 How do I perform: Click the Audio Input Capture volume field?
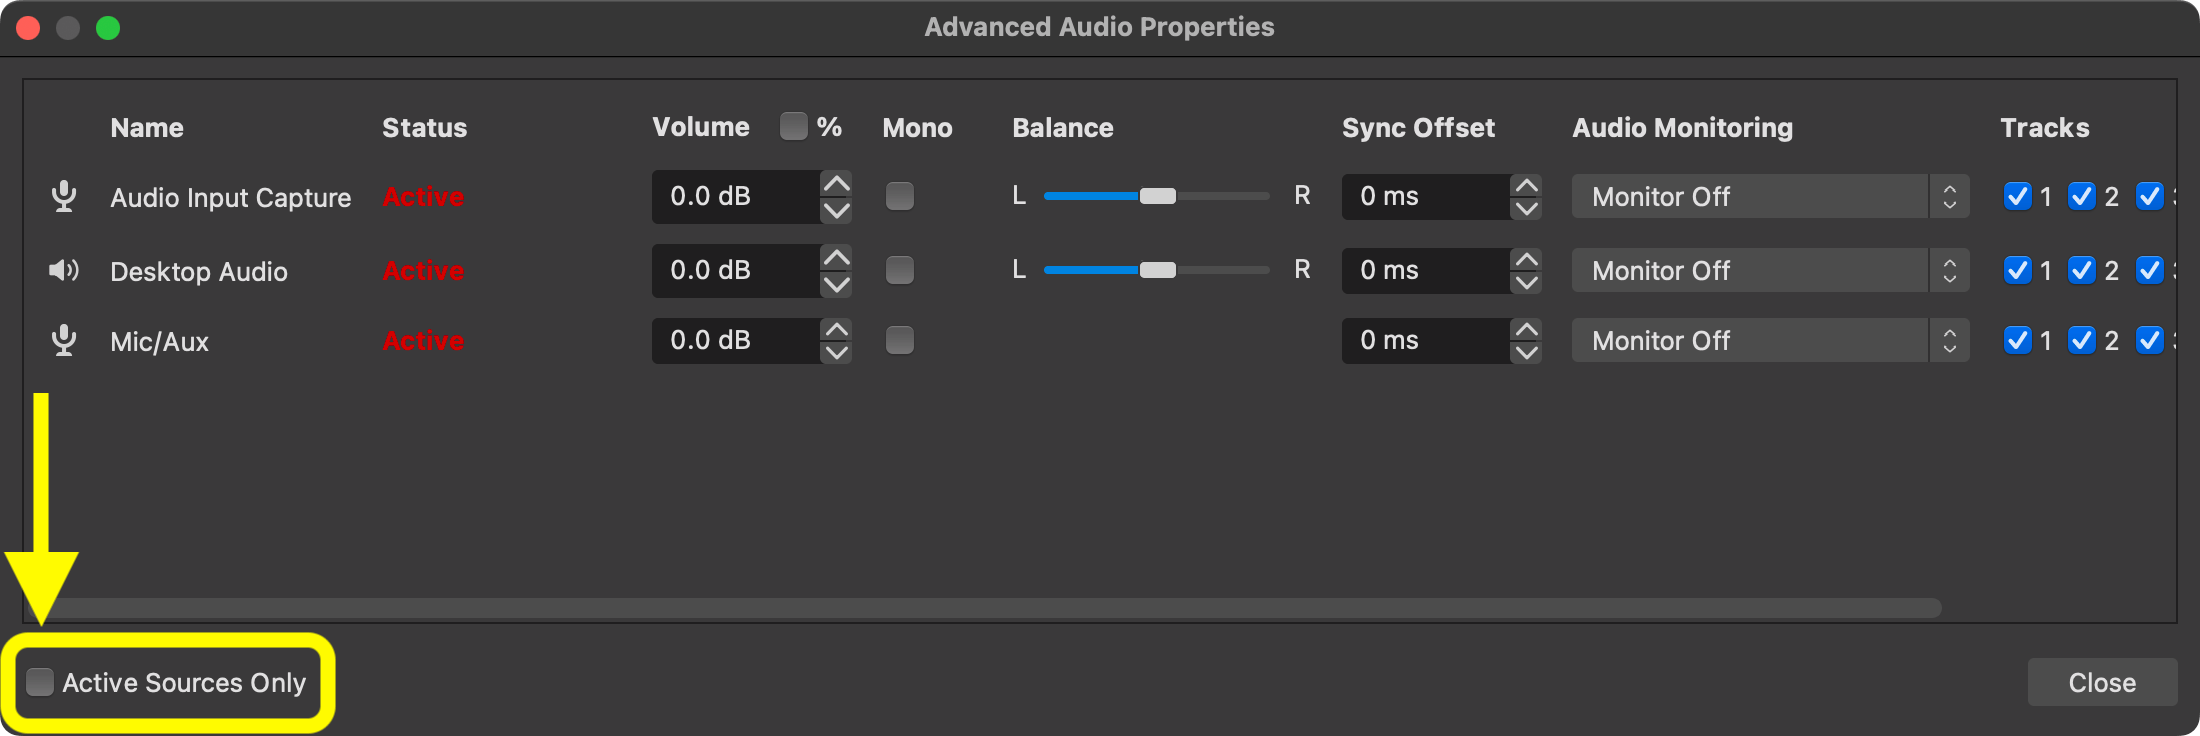(737, 196)
